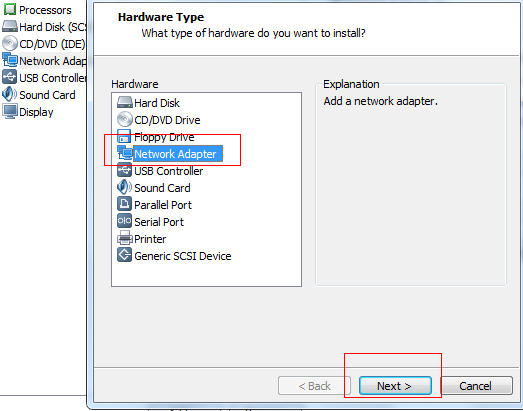Screen dimensions: 523x411
Task: Select CD/DVD (IDE) in device panel
Action: (52, 44)
